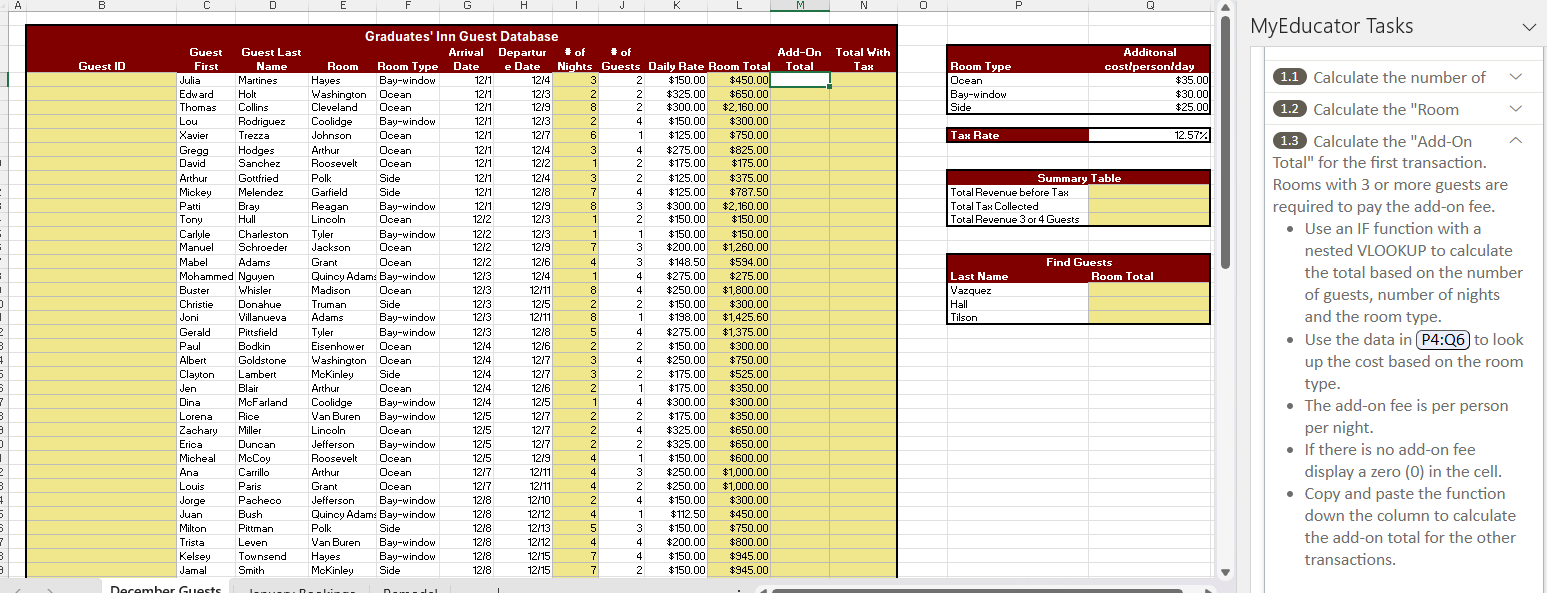Click the Additonal cost/person/day header
Viewport: 1547px width, 593px height.
(x=1149, y=59)
